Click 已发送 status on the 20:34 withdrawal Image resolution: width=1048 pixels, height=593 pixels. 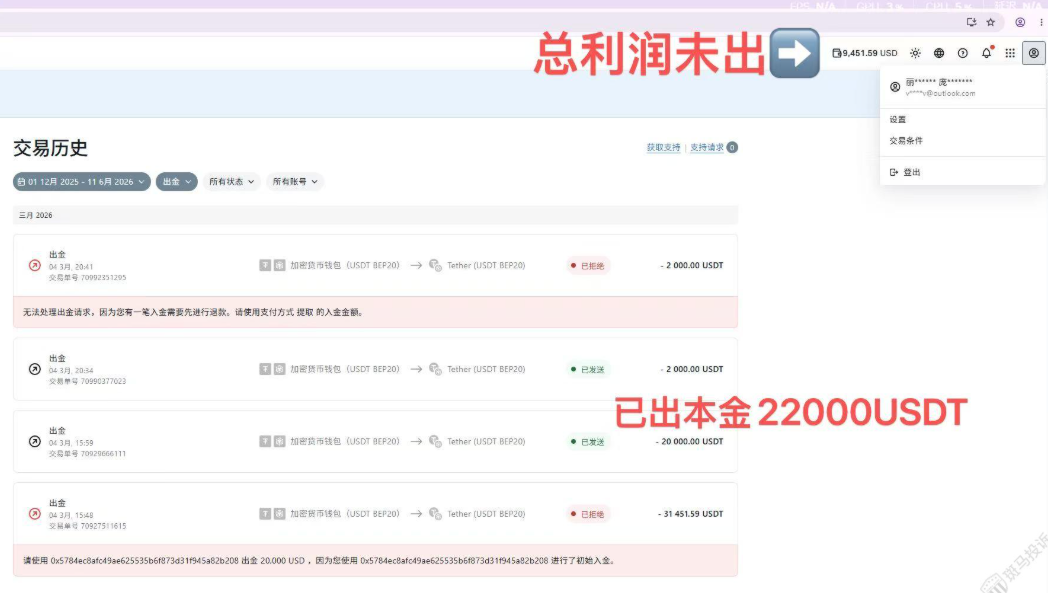click(587, 370)
